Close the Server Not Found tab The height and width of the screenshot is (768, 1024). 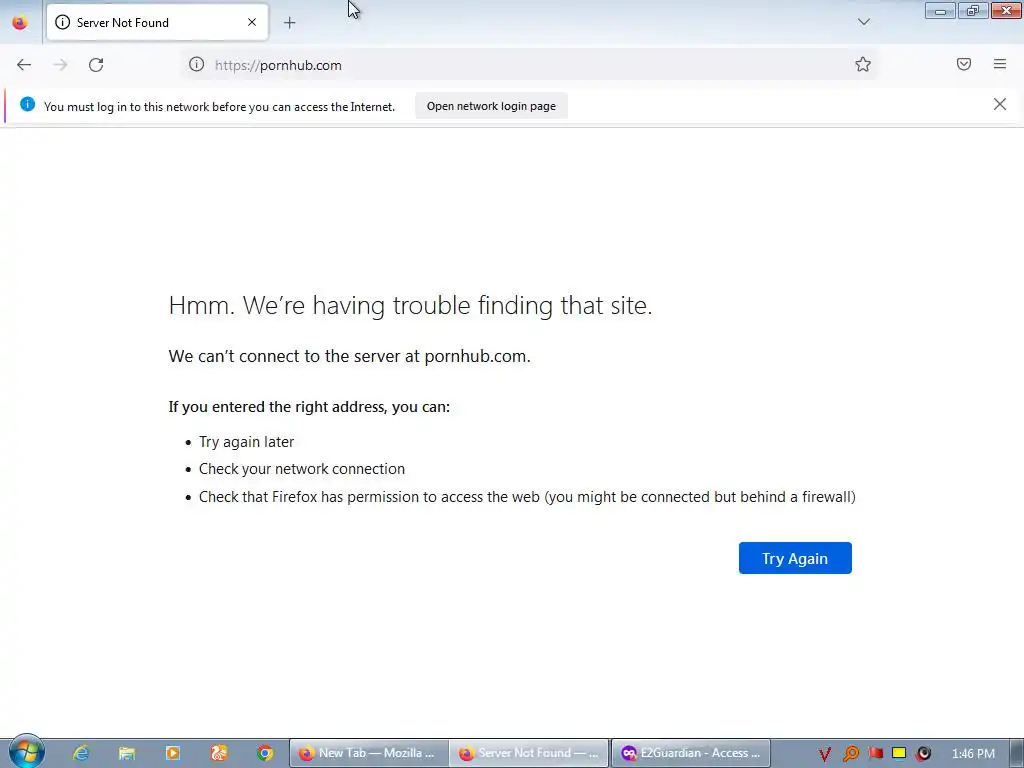point(252,22)
